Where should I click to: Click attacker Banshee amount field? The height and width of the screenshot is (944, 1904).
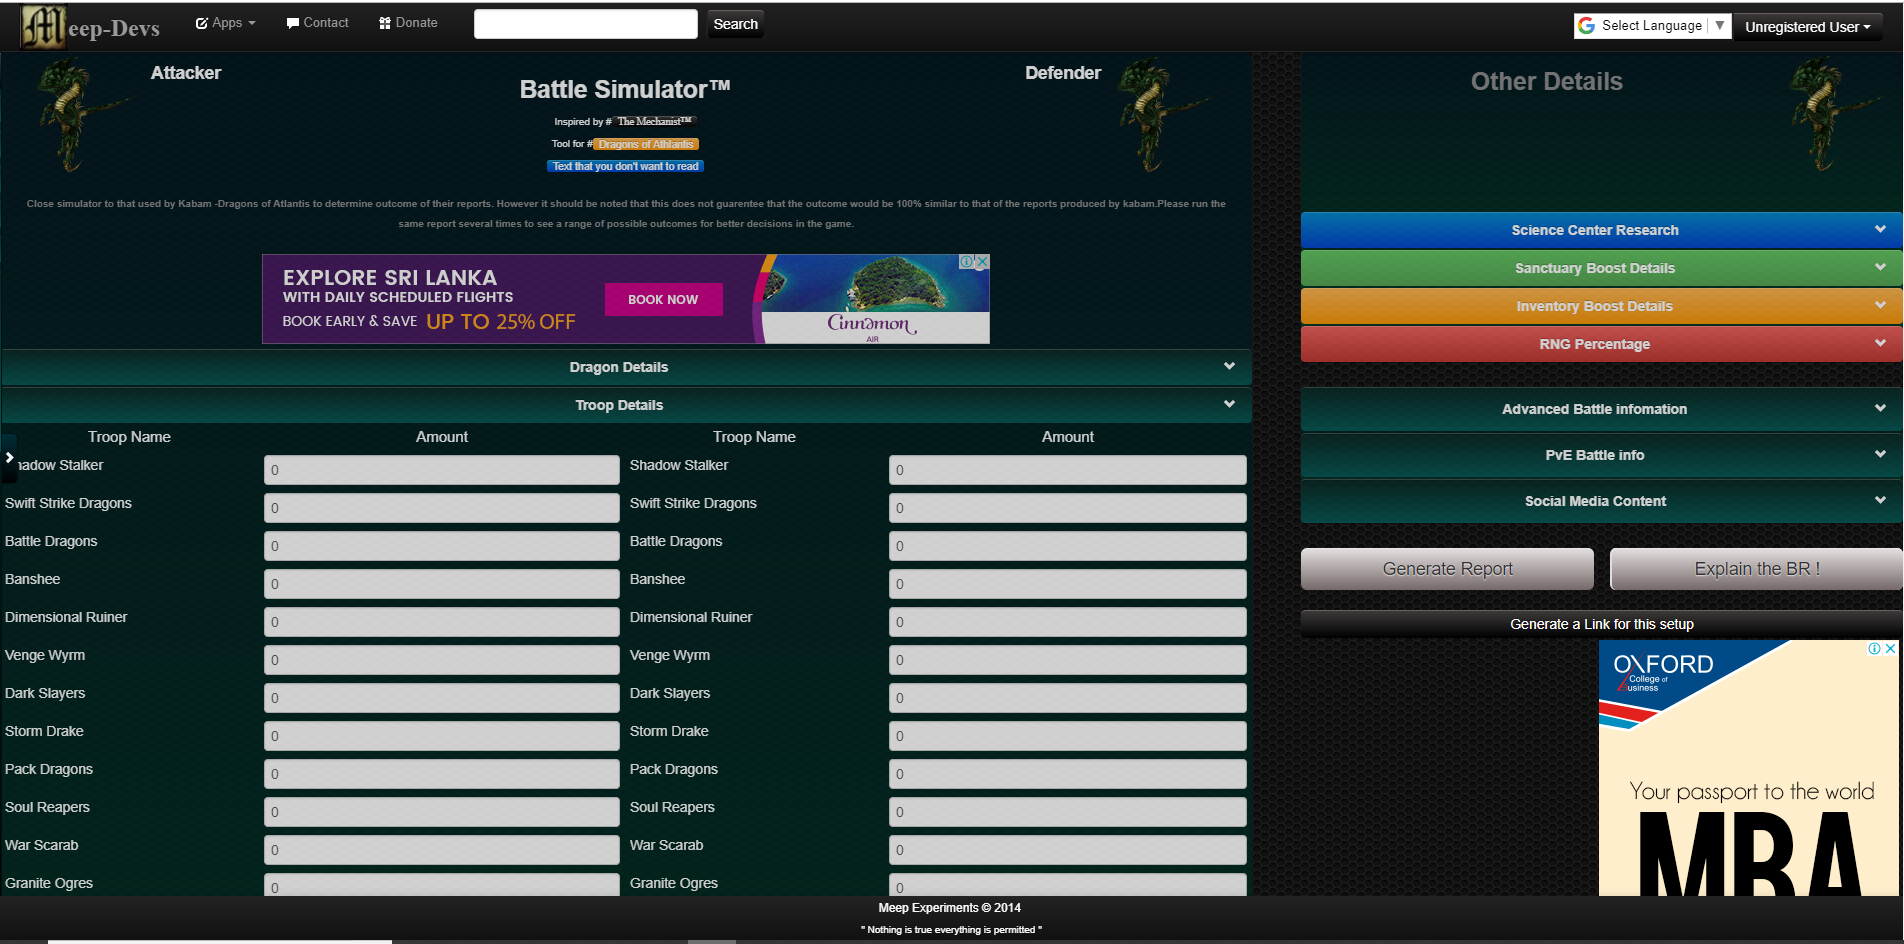click(441, 584)
